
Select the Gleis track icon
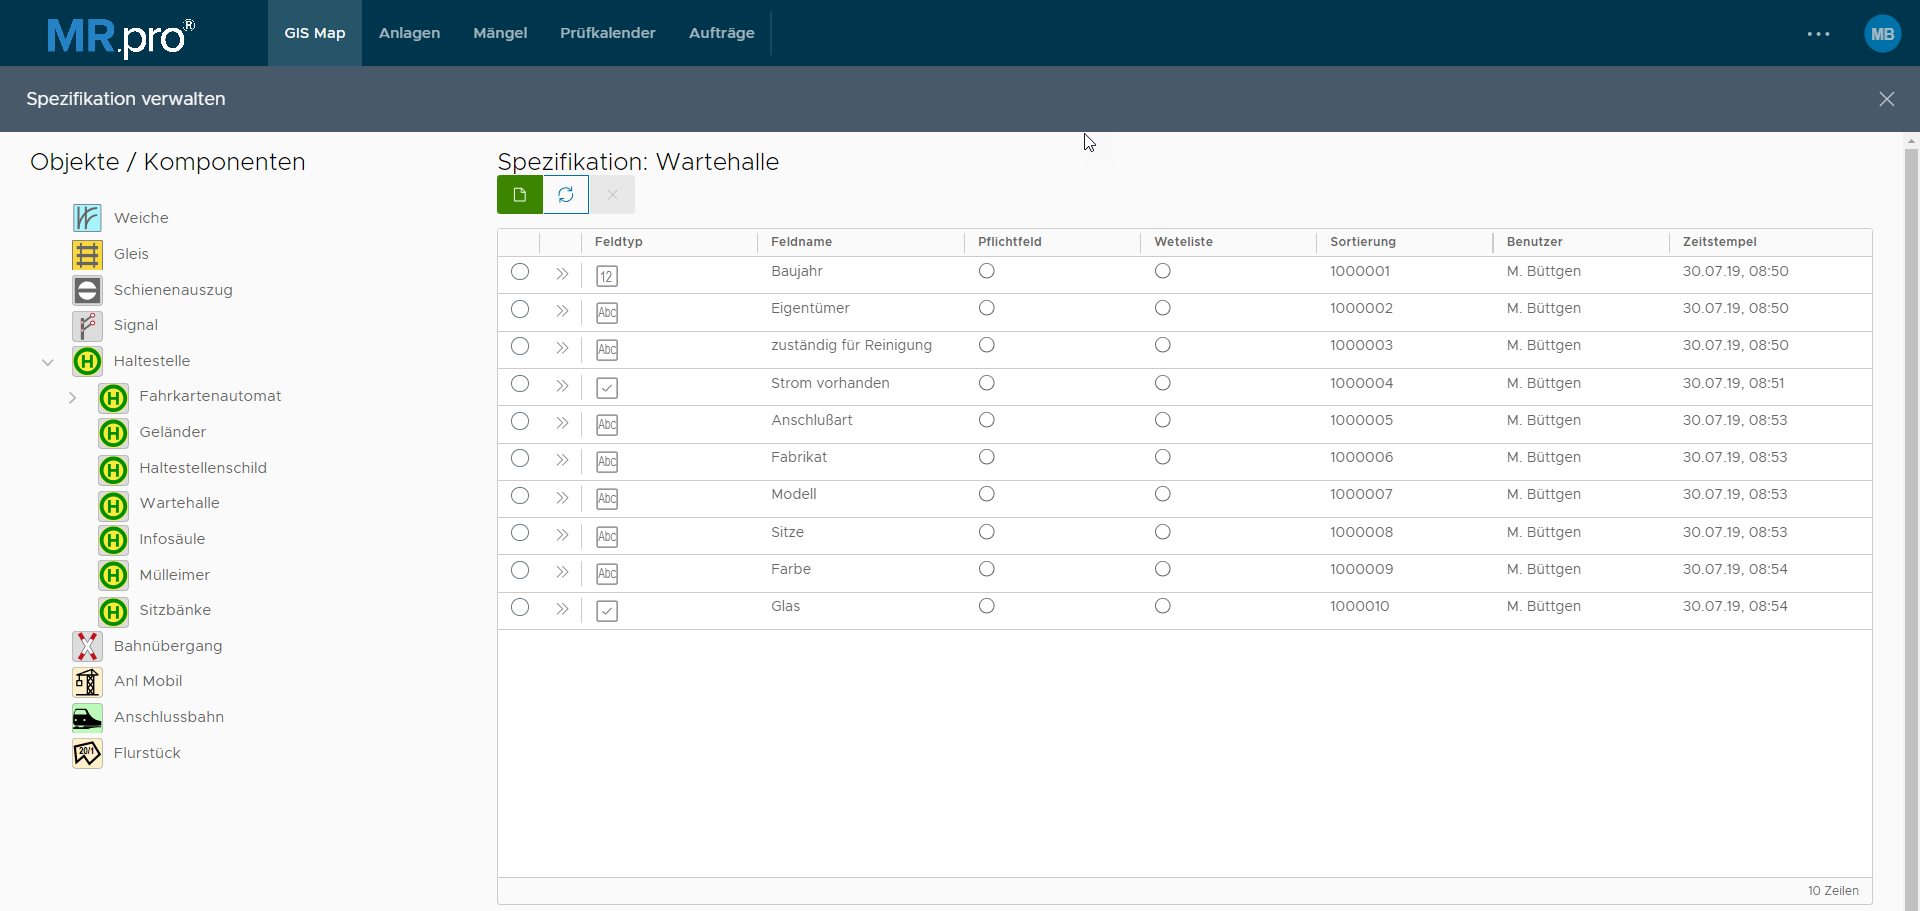tap(87, 255)
